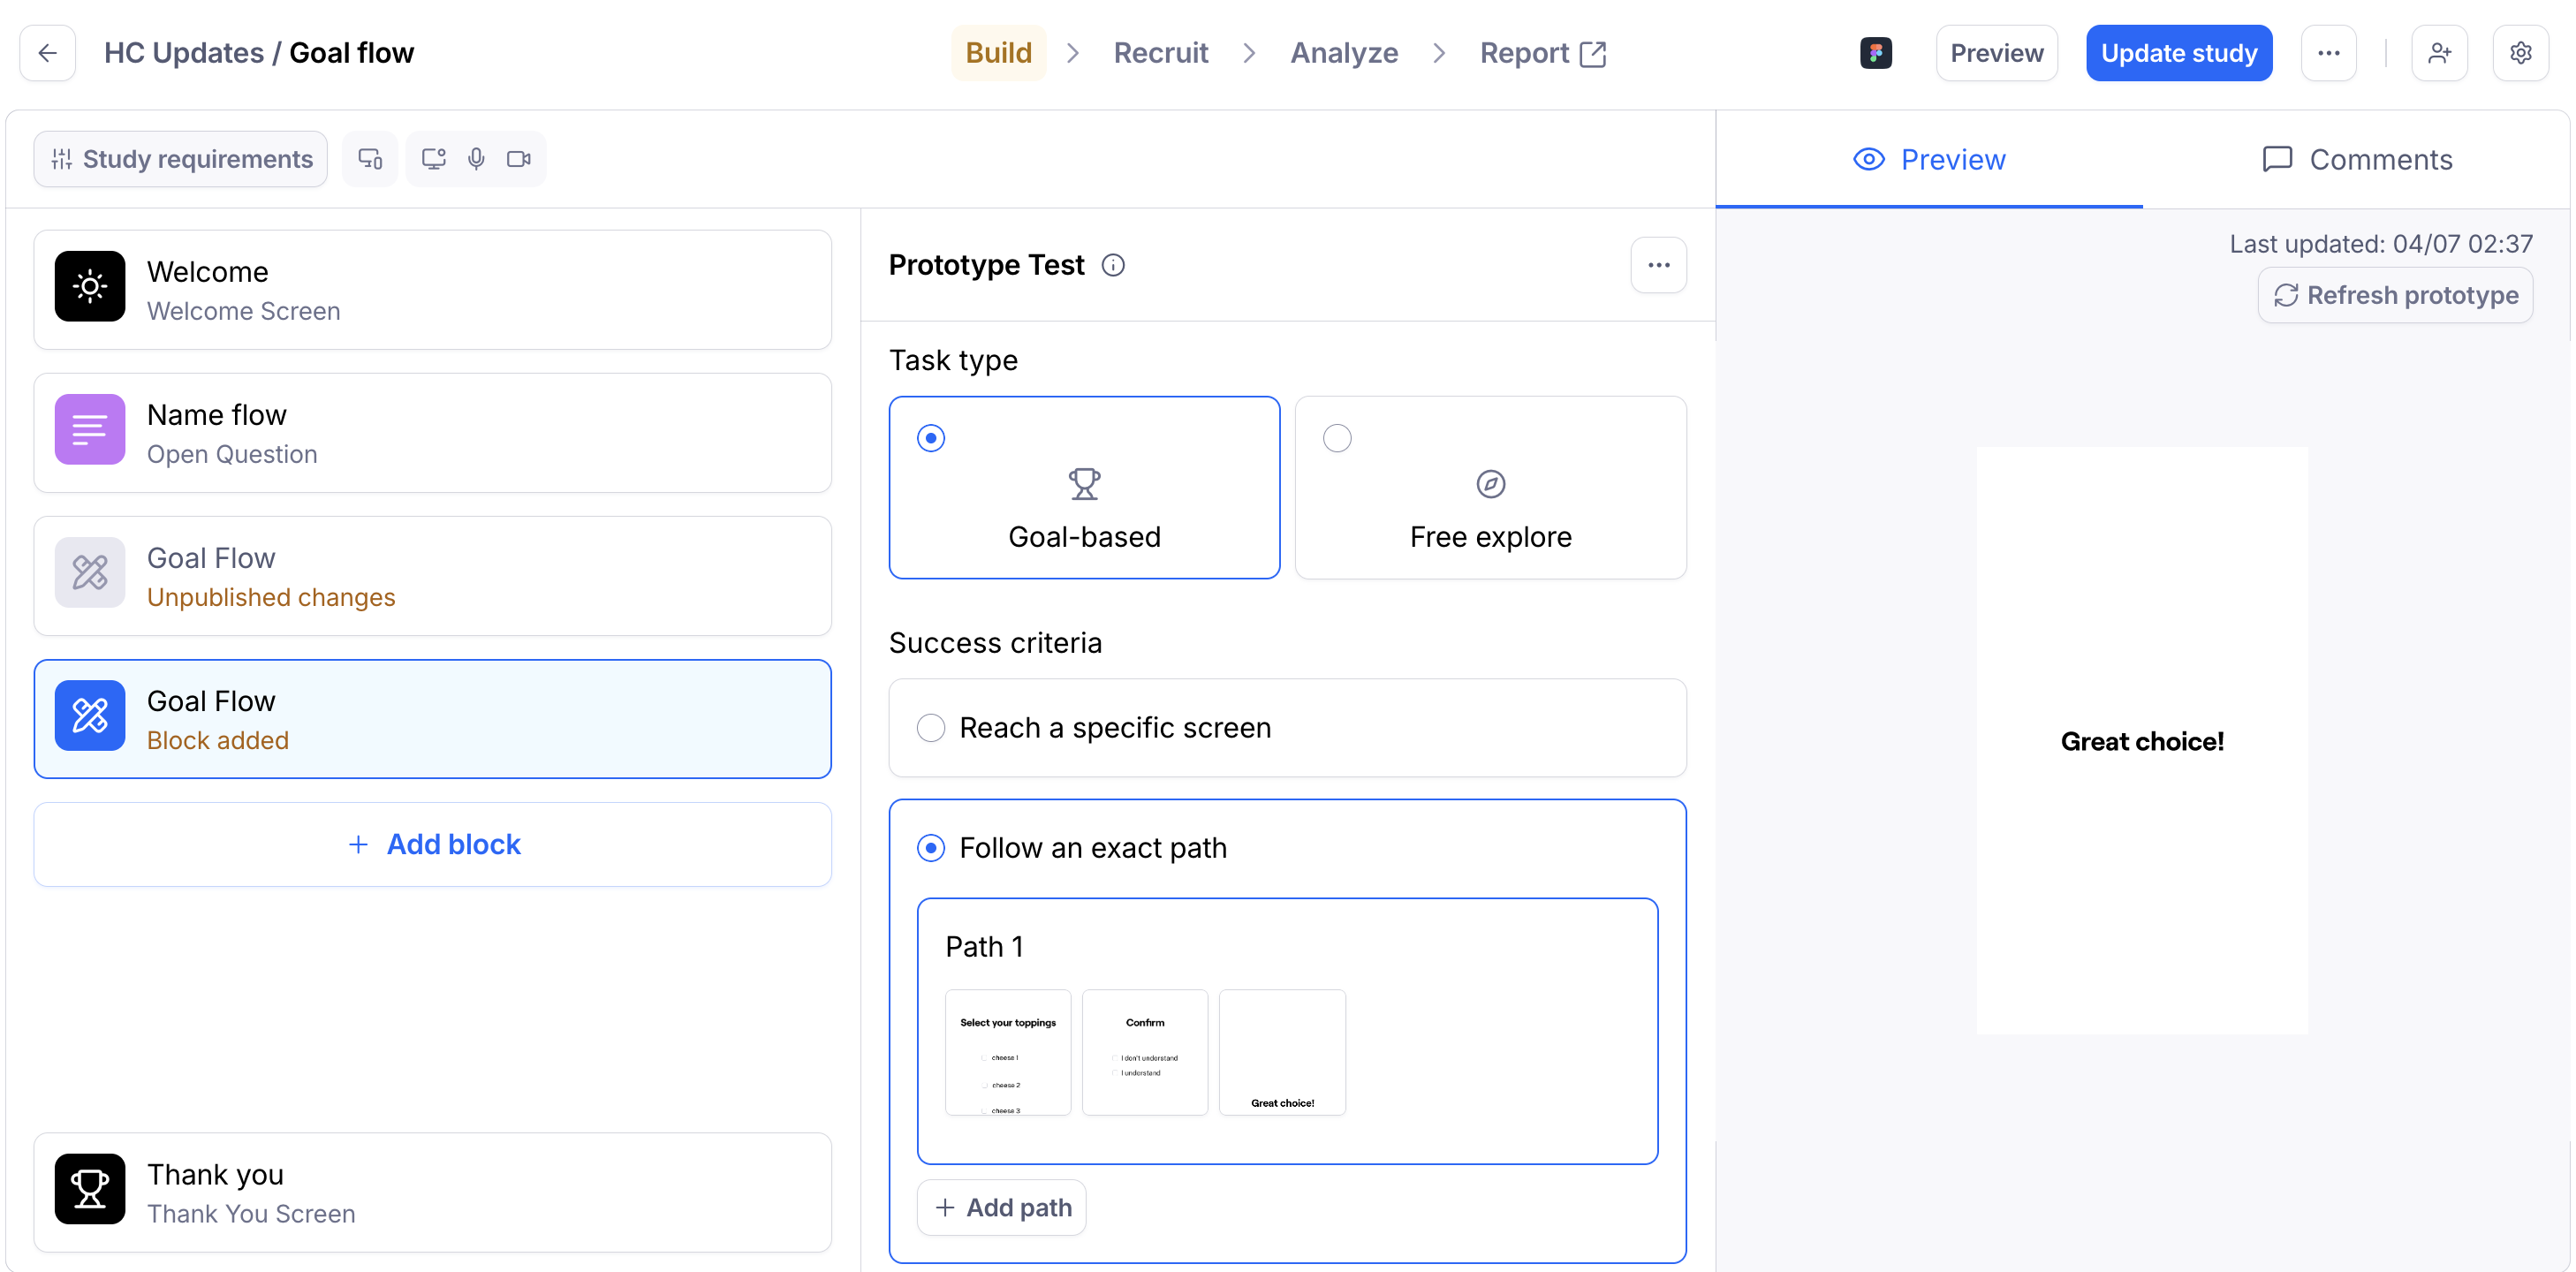Select Goal Flow block marked Block added
2576x1272 pixels.
pos(433,719)
